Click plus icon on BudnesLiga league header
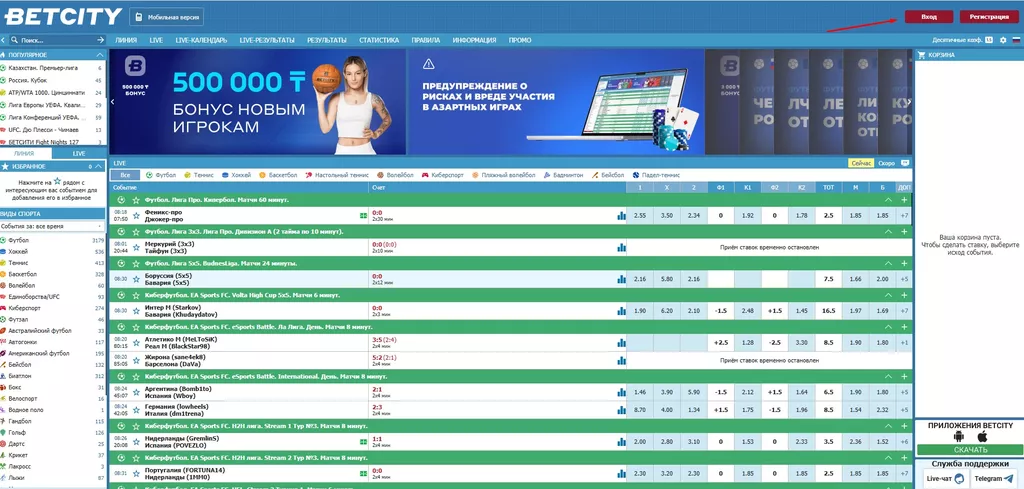 coord(904,263)
